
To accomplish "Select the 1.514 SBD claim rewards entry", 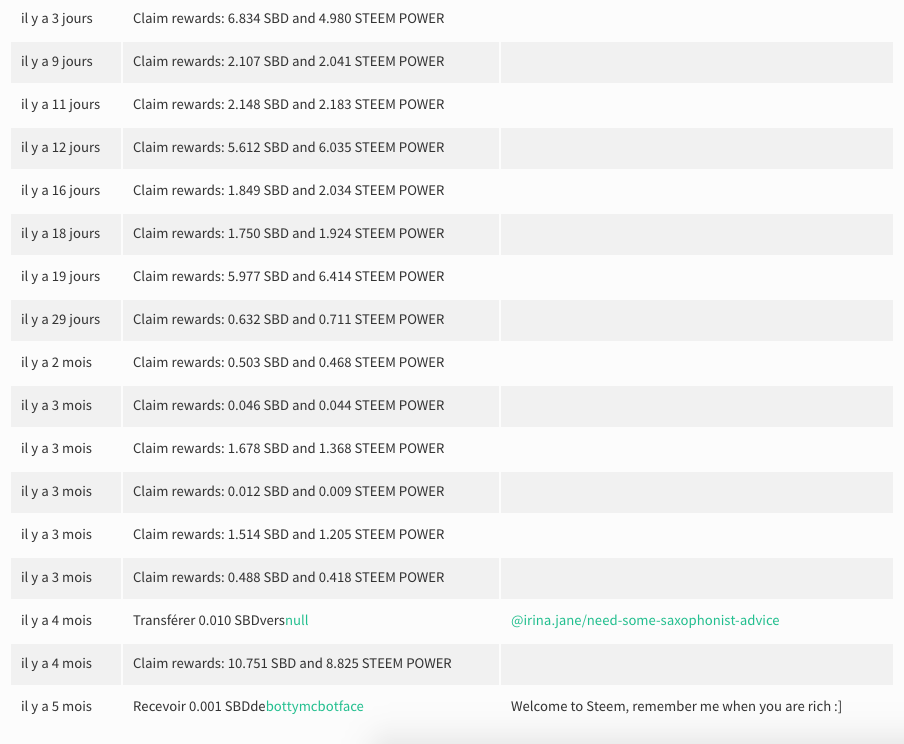I will tap(288, 534).
